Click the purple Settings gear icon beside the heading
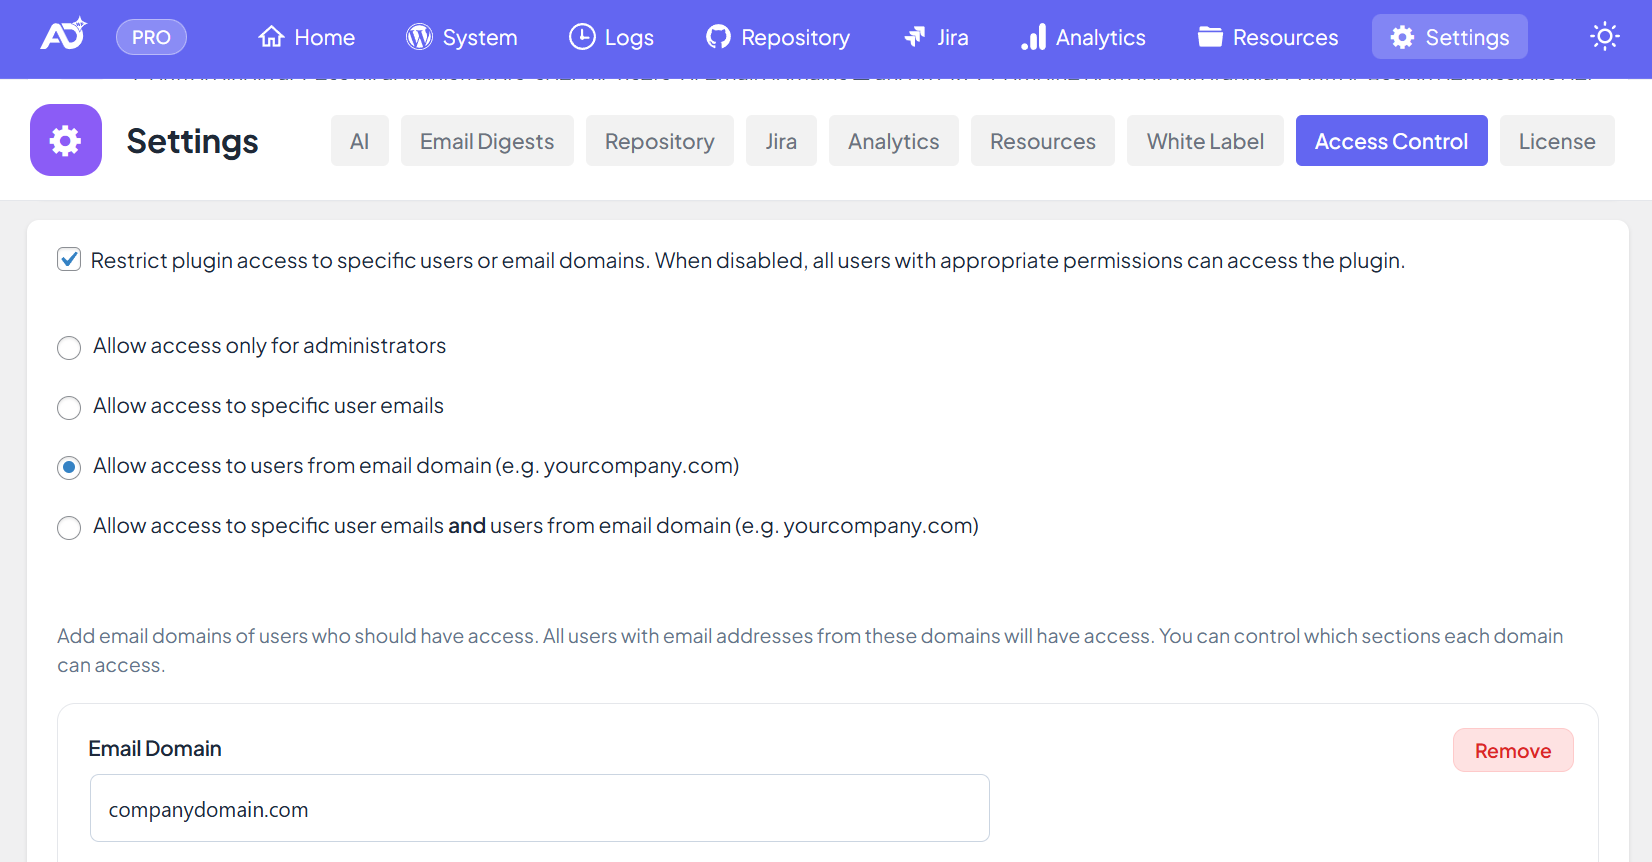Viewport: 1652px width, 862px height. 66,140
